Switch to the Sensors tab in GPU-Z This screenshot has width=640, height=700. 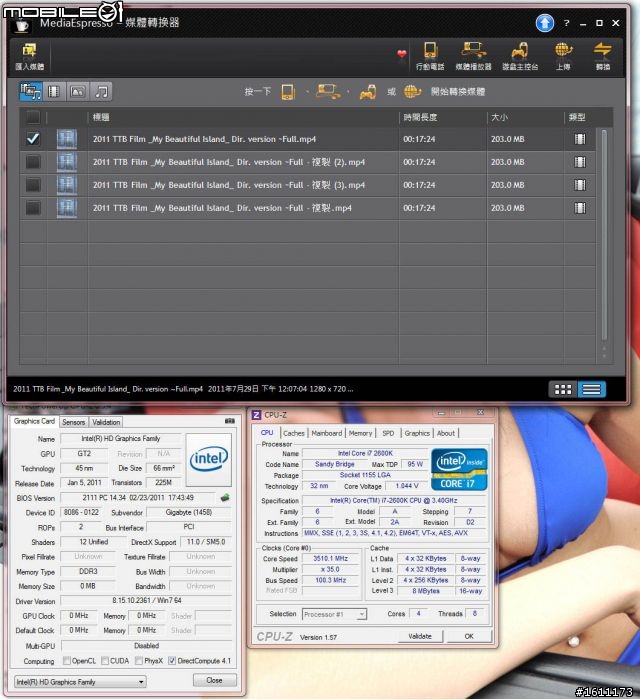(x=74, y=422)
